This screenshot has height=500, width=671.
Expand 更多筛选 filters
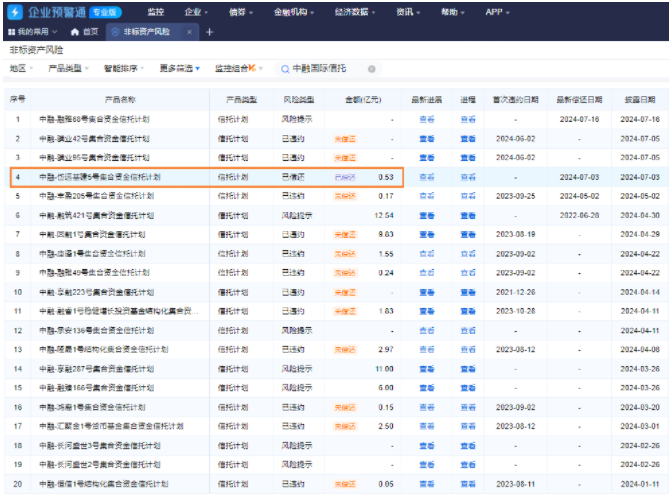click(x=180, y=68)
